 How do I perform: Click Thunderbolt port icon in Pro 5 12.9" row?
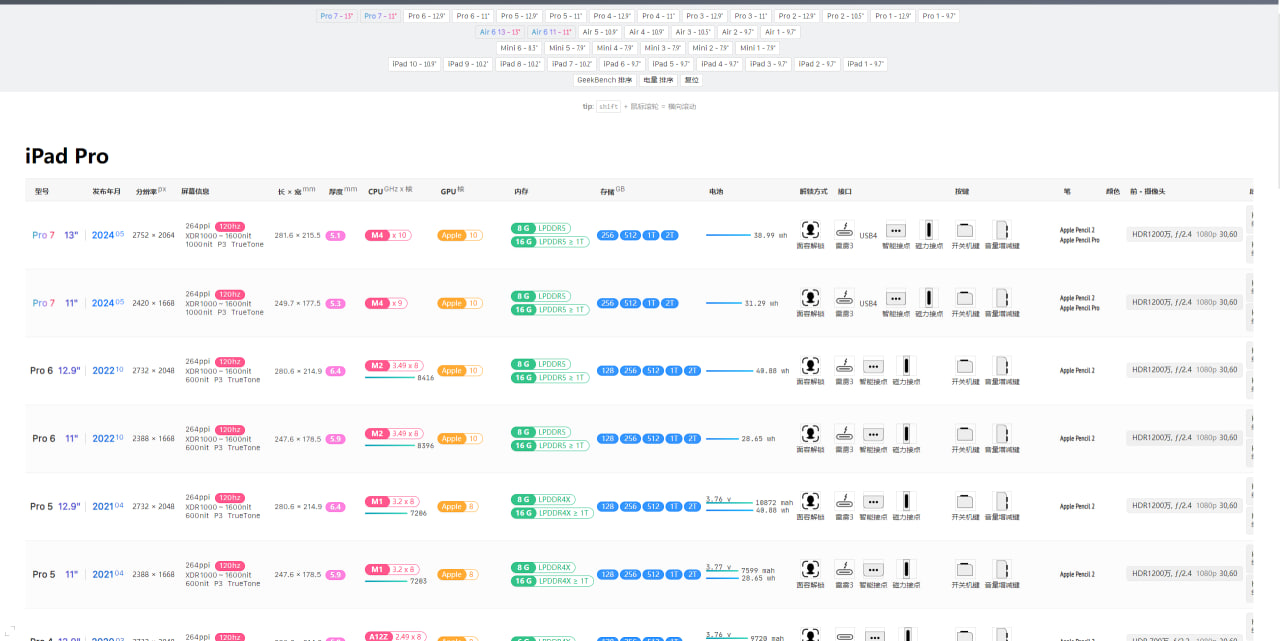pos(844,501)
